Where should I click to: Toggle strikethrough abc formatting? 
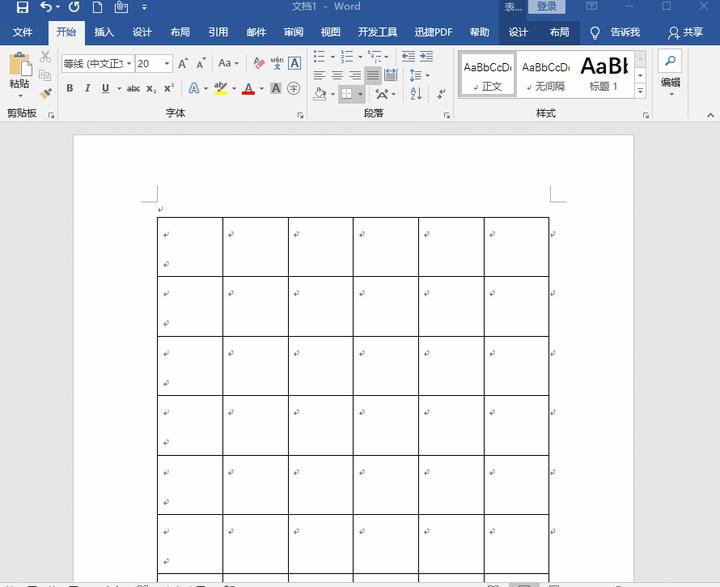[133, 88]
